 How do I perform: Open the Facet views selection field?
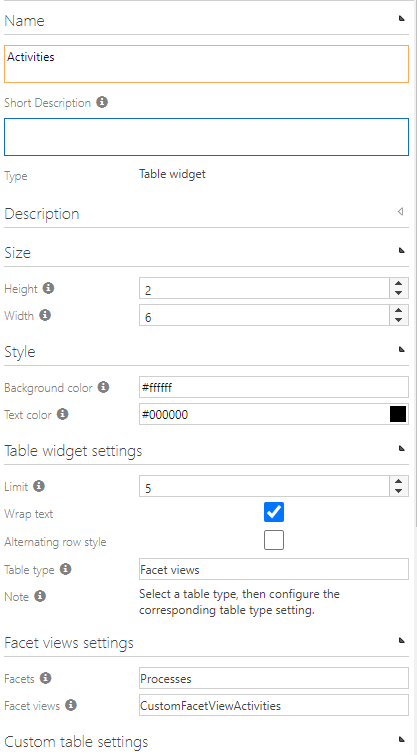[274, 705]
